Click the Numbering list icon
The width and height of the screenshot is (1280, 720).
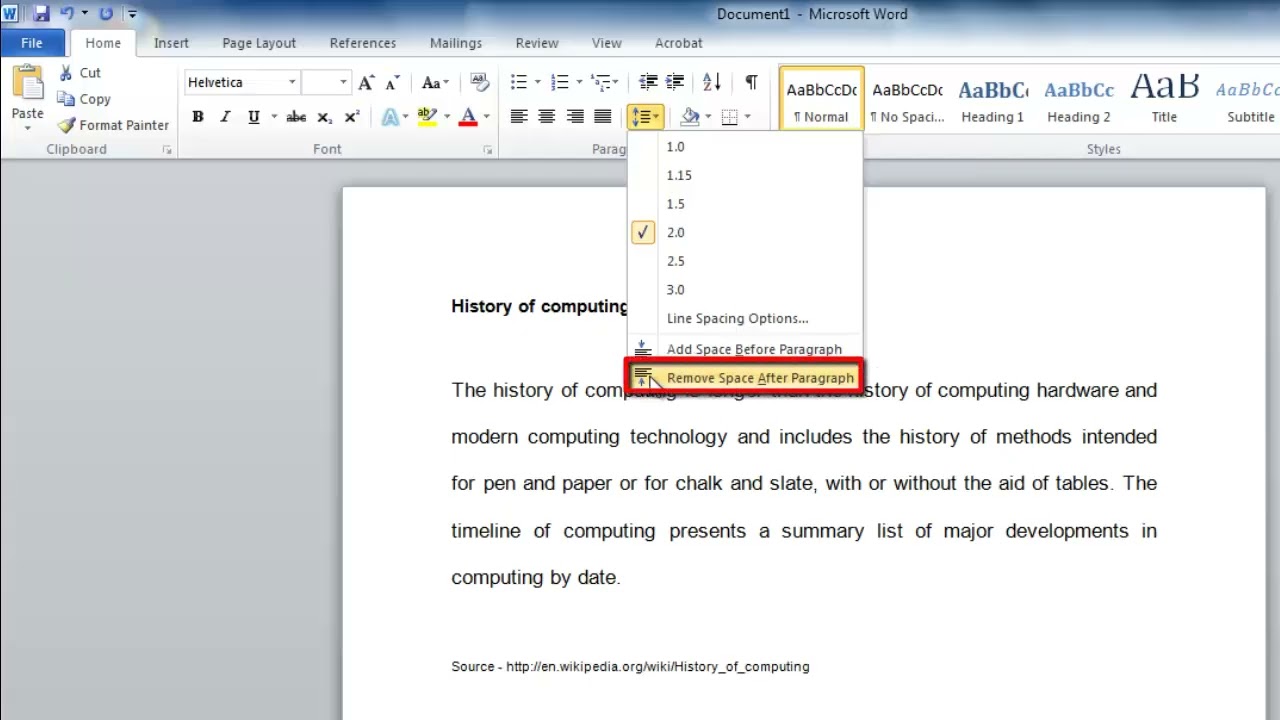[559, 82]
